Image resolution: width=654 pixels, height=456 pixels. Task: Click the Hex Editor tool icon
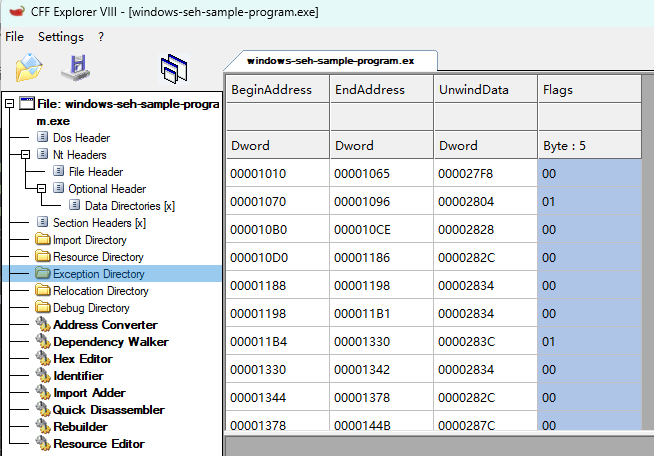(43, 358)
